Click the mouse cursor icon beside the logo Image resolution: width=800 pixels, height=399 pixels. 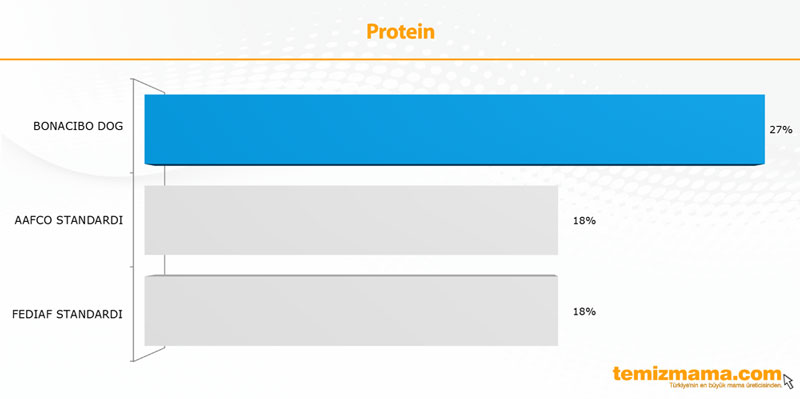coord(788,381)
